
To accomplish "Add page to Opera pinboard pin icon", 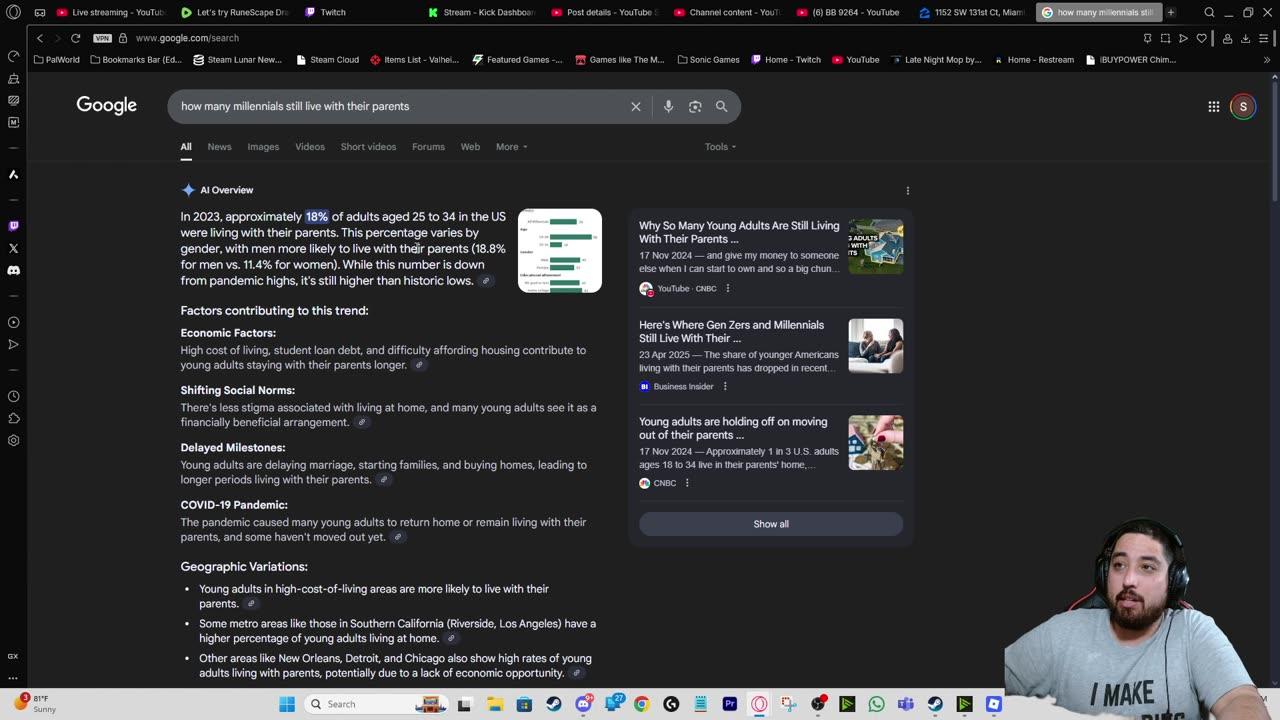I will (x=1147, y=38).
